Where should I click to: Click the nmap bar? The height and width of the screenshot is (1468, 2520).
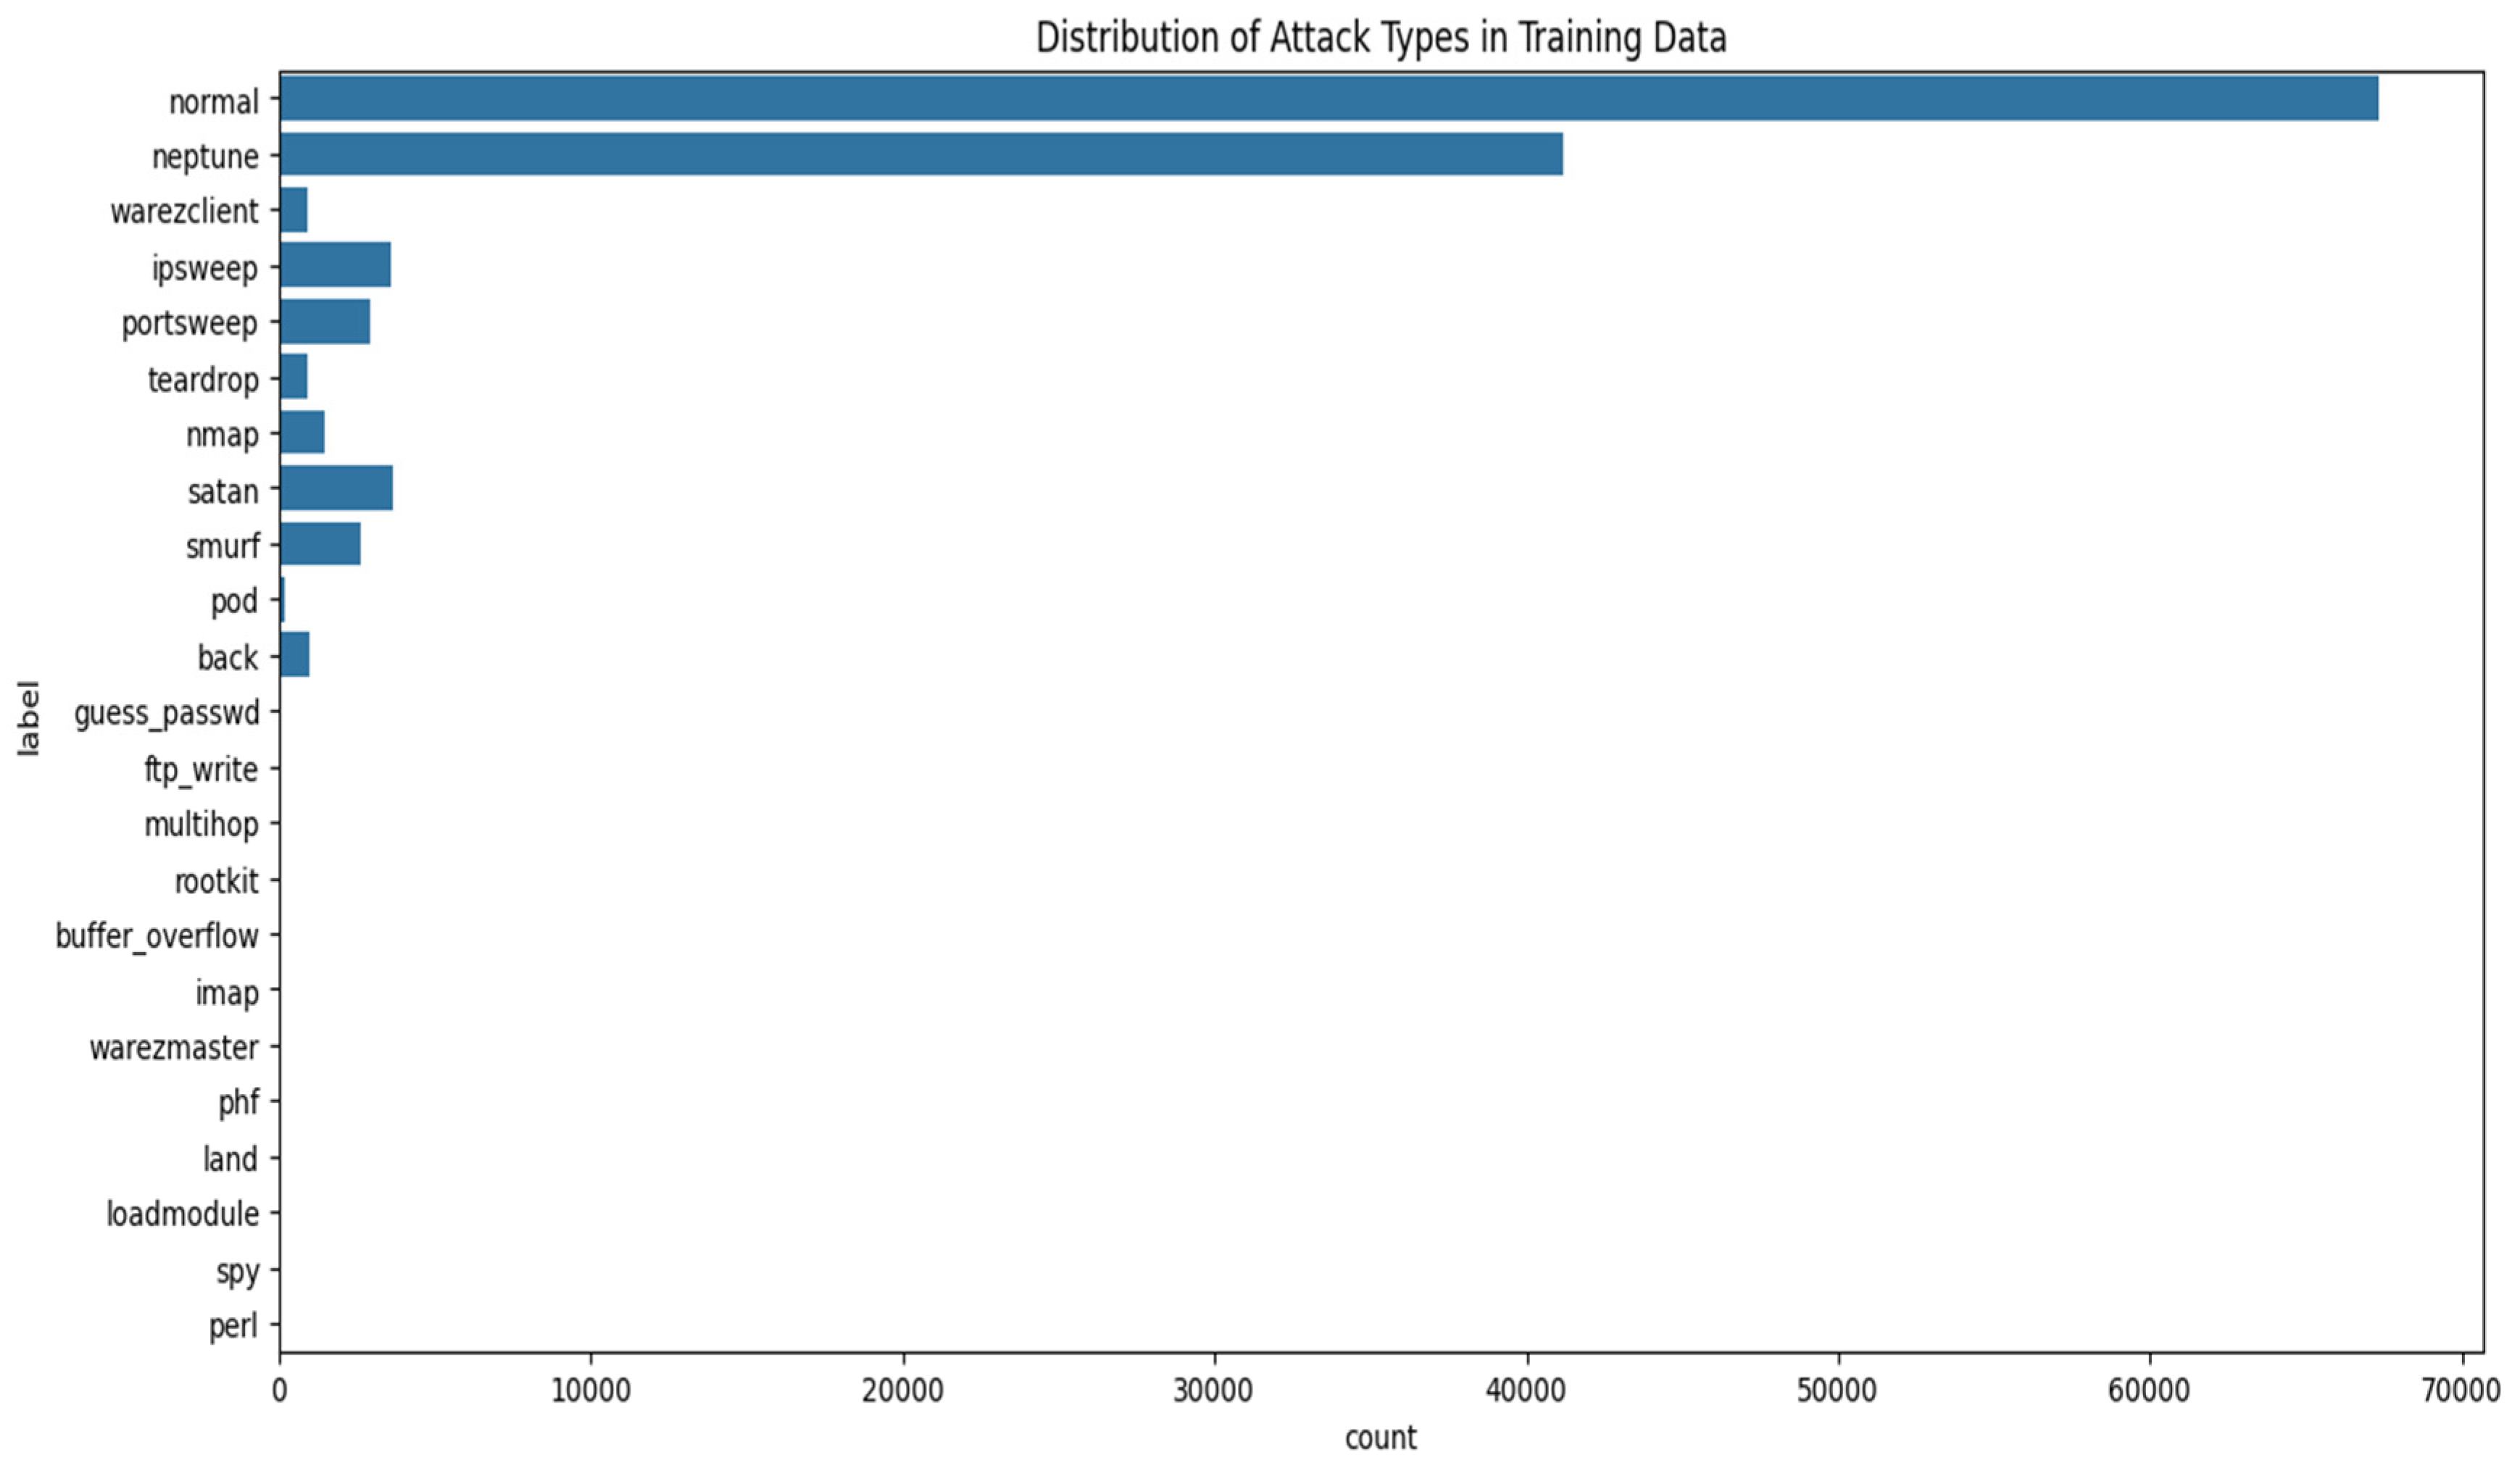(x=302, y=433)
